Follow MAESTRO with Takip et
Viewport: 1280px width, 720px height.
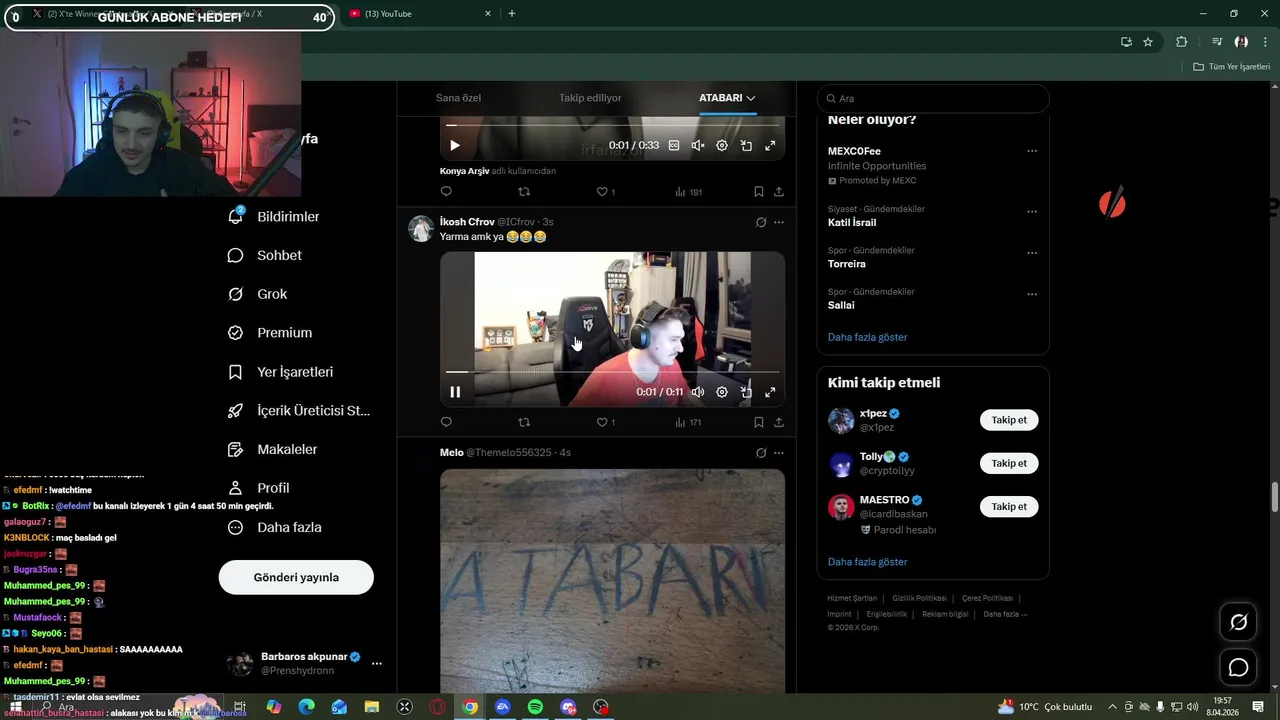1009,507
